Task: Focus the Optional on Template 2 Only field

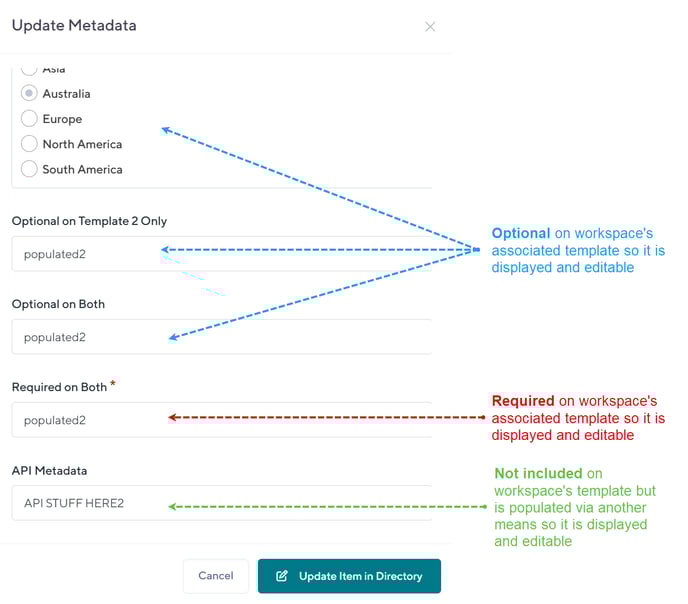Action: click(220, 254)
